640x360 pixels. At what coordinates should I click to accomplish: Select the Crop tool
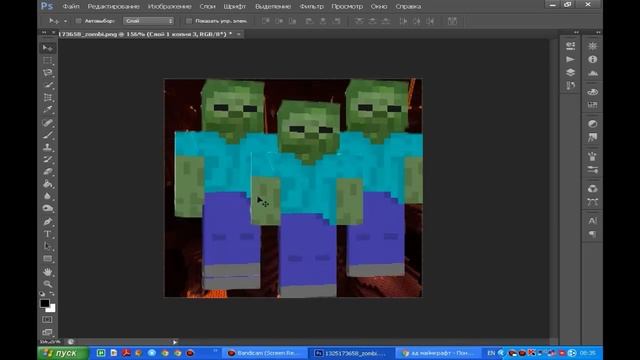47,98
